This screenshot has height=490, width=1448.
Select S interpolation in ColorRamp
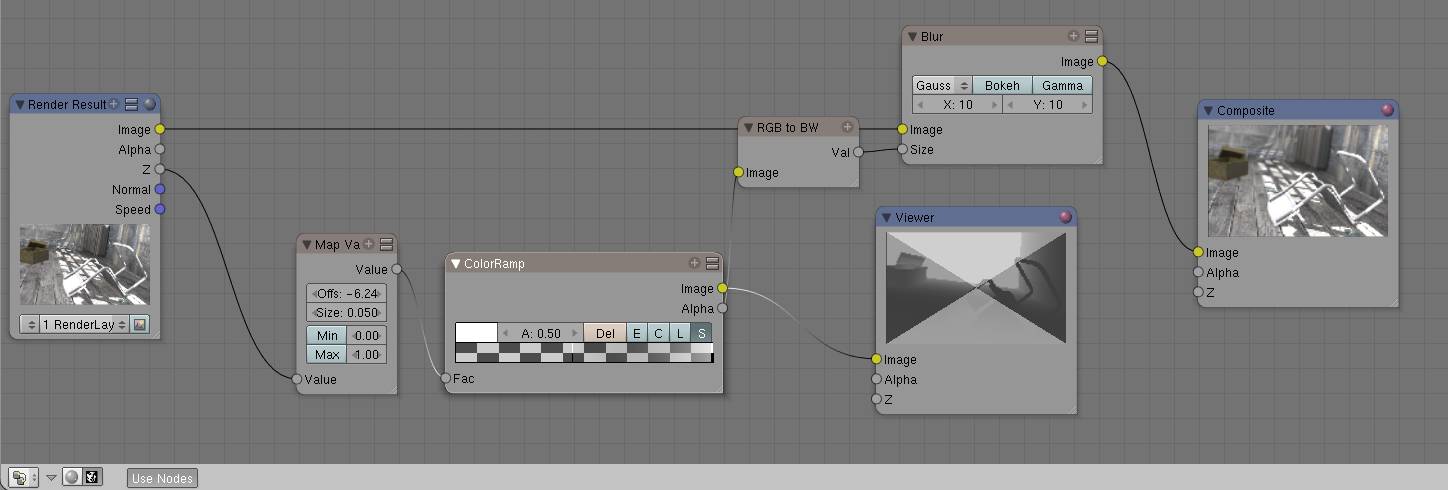pyautogui.click(x=702, y=332)
